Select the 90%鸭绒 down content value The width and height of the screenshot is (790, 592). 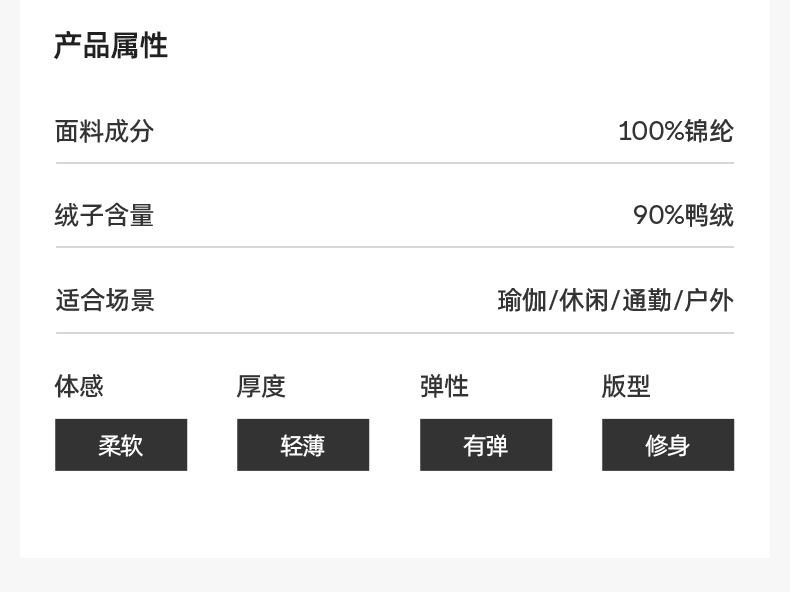(x=683, y=215)
